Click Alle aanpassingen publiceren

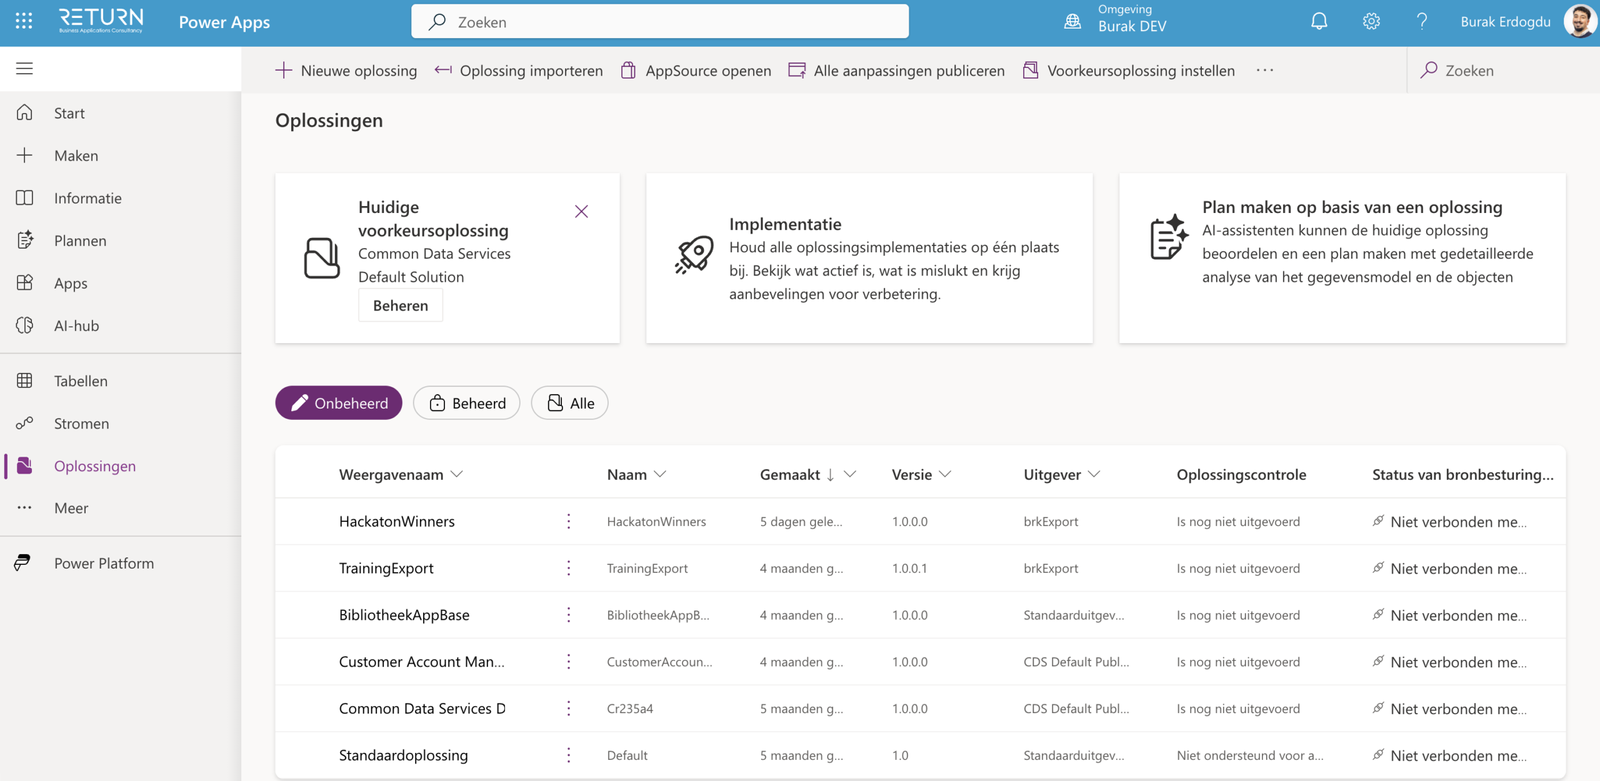point(896,70)
